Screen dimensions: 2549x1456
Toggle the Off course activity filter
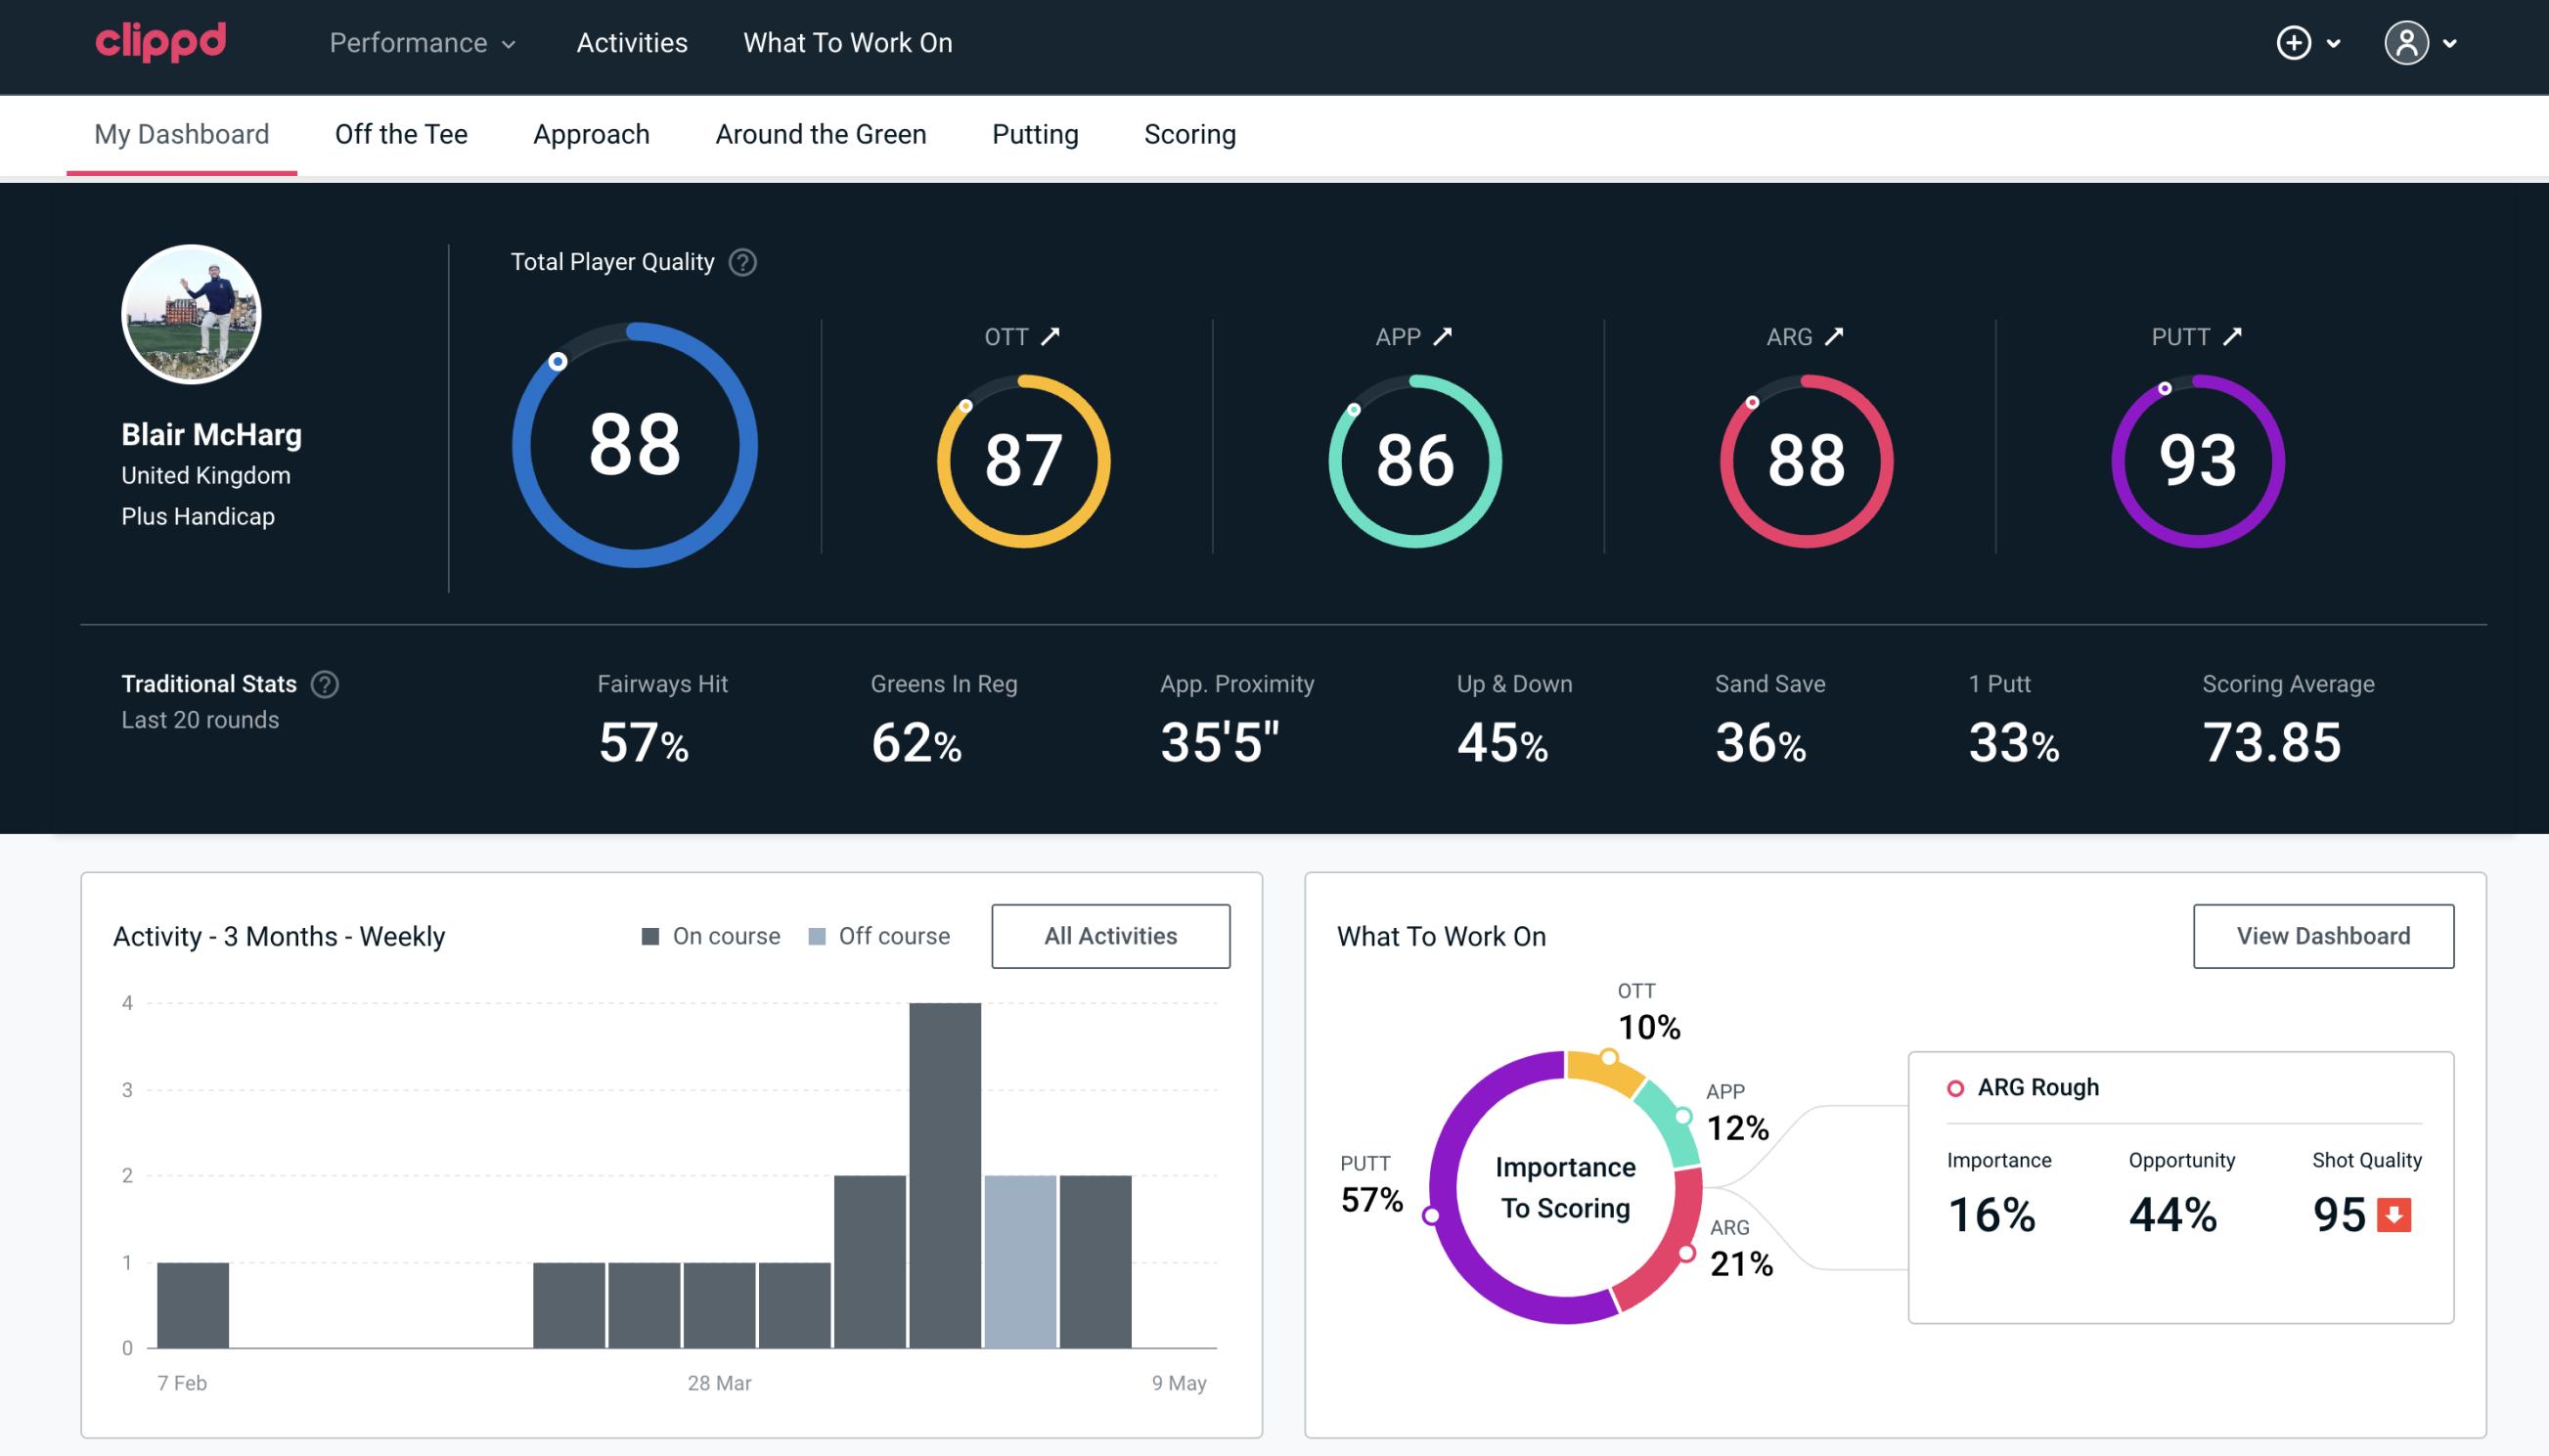point(875,936)
